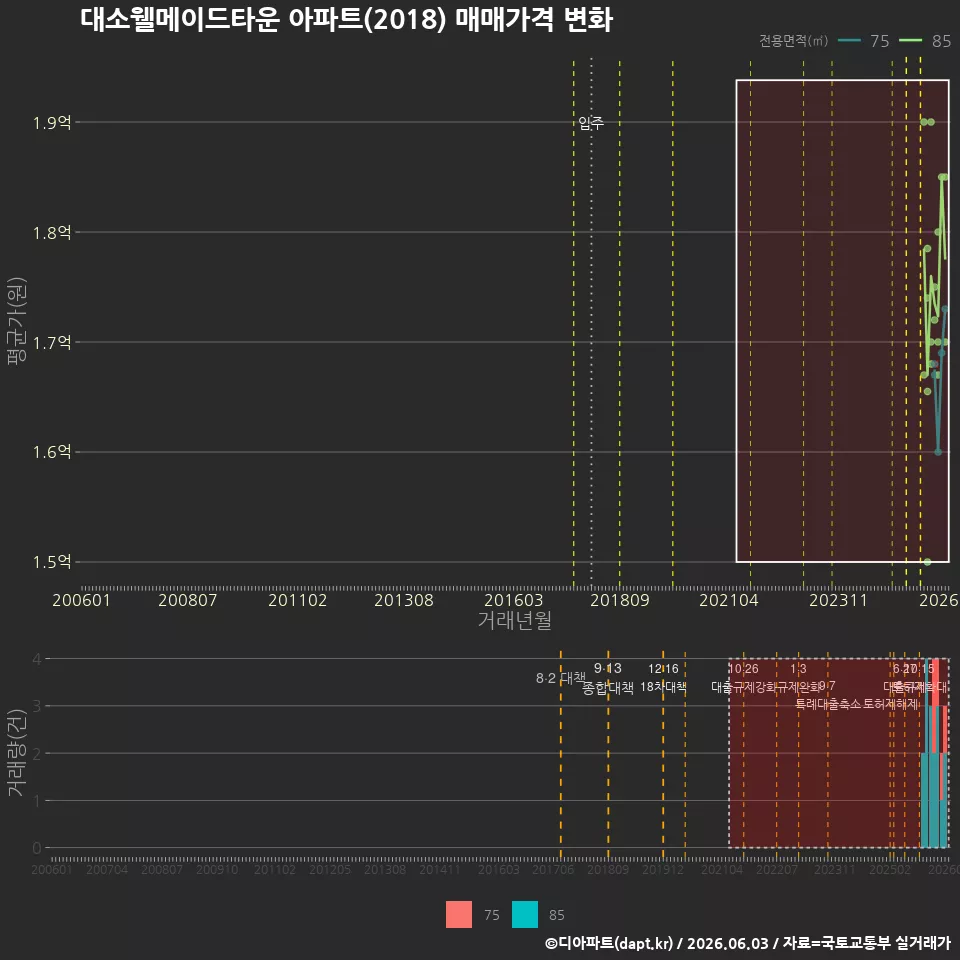This screenshot has width=960, height=960.
Task: Click the salmon 75 legend swatch below charts
Action: (x=459, y=914)
